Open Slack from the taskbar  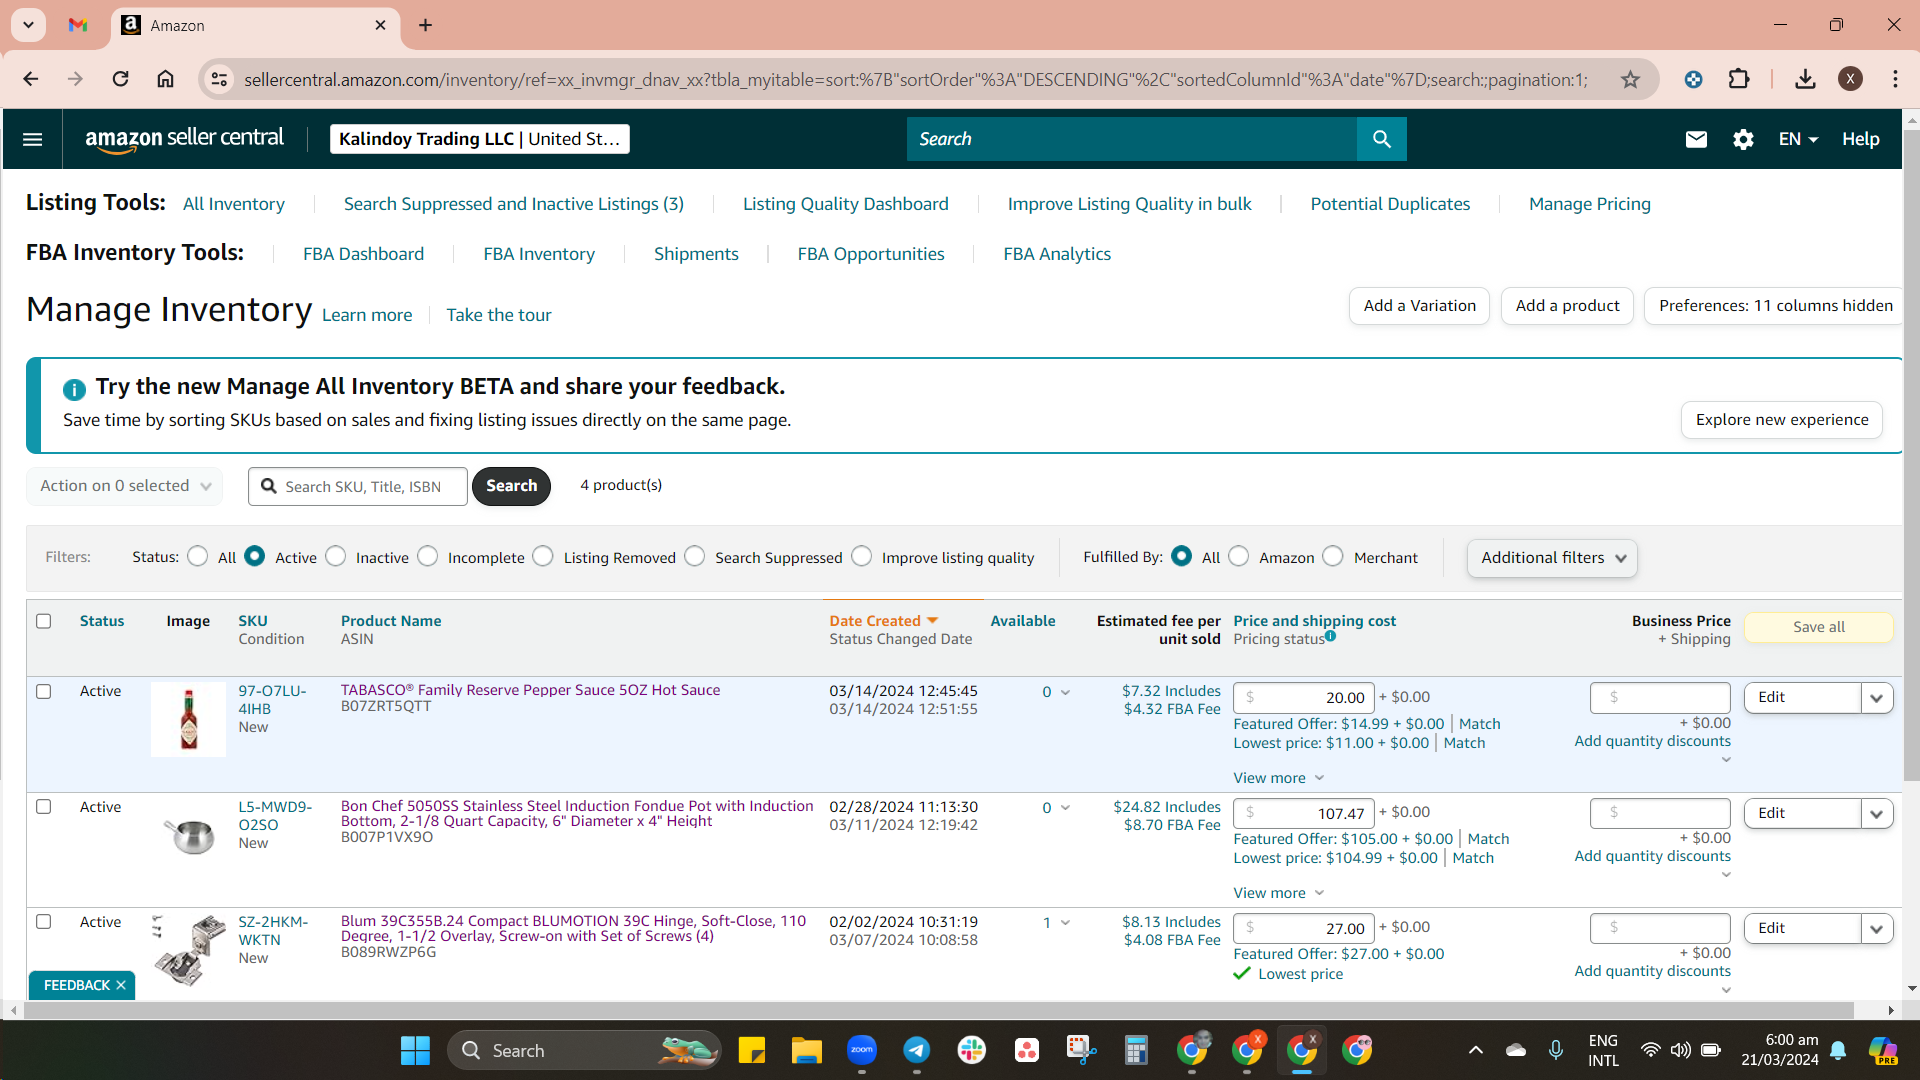[x=972, y=1051]
